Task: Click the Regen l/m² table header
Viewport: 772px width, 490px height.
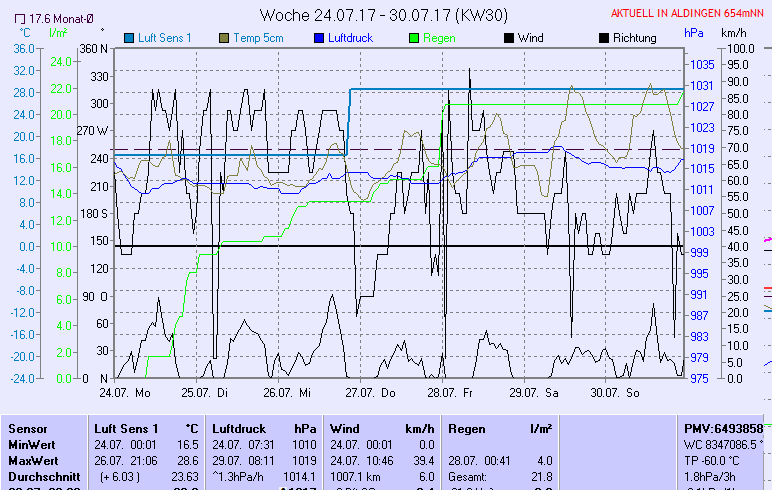Action: coord(499,428)
